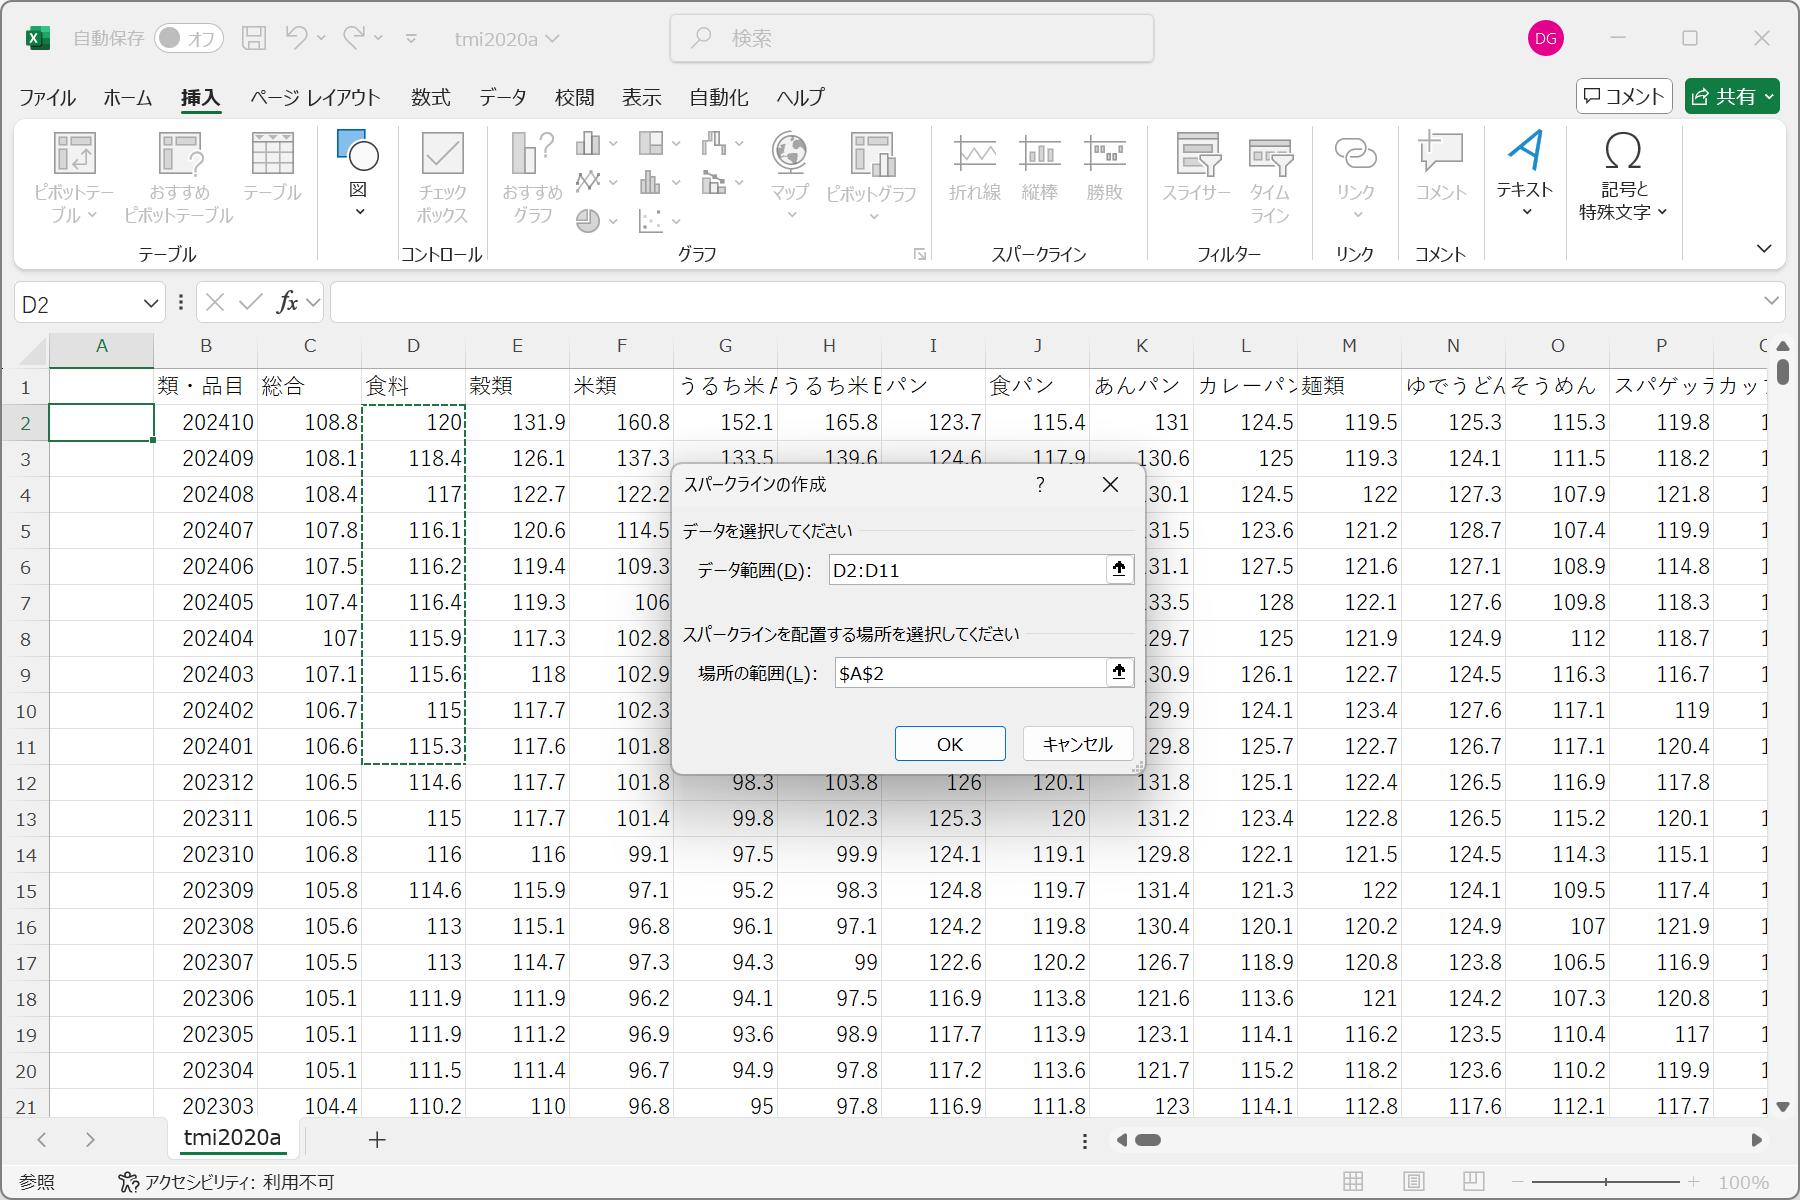
Task: Expand the Name Box dropdown
Action: (x=150, y=303)
